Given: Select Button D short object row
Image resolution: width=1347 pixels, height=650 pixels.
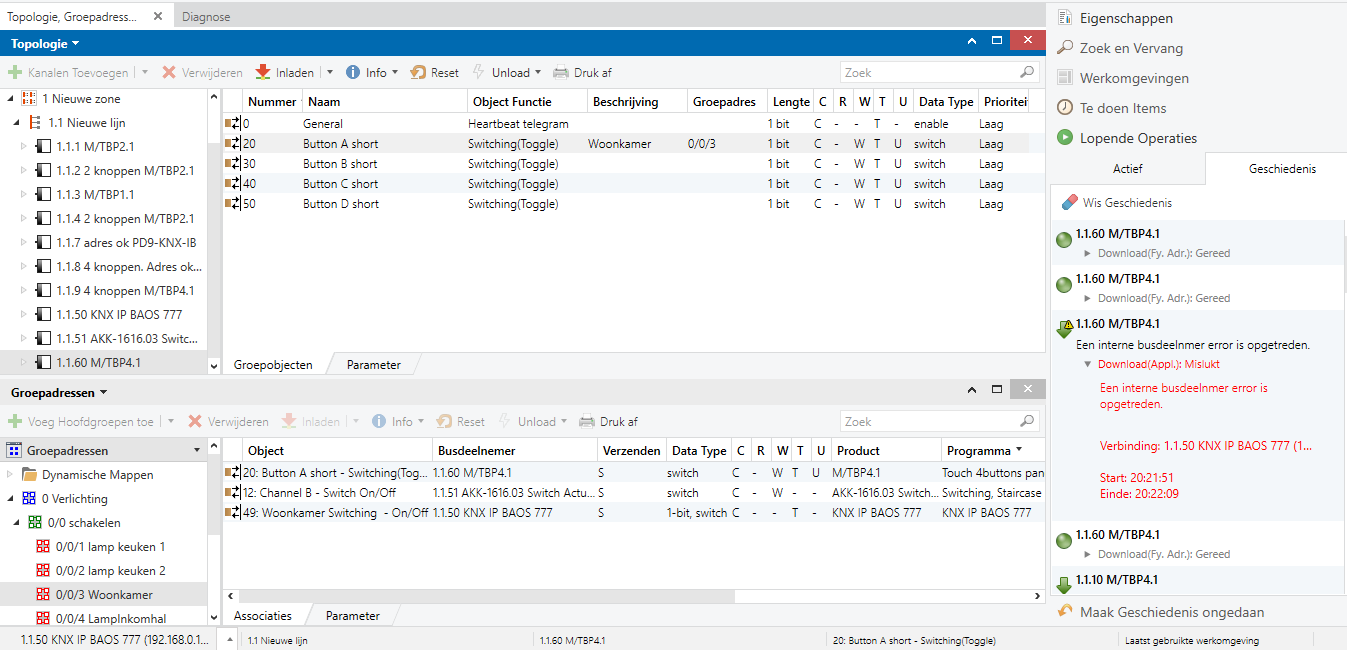Looking at the screenshot, I should tap(633, 204).
